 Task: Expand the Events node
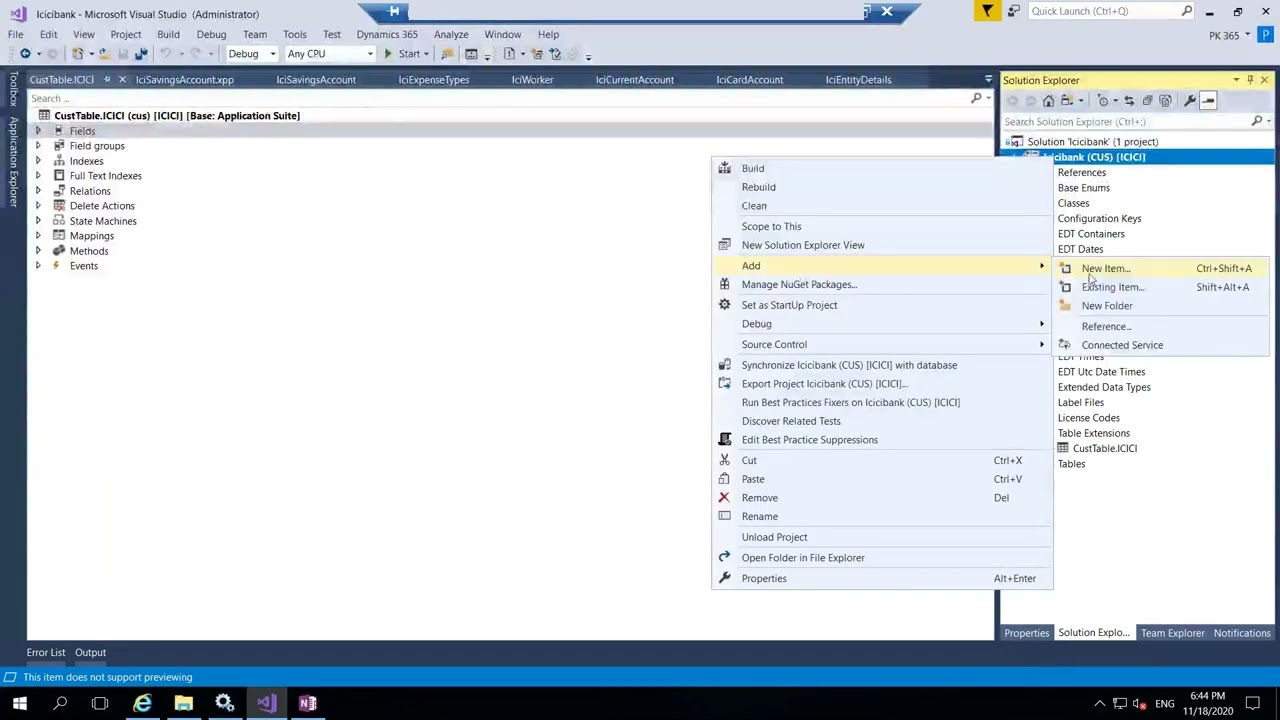coord(38,266)
